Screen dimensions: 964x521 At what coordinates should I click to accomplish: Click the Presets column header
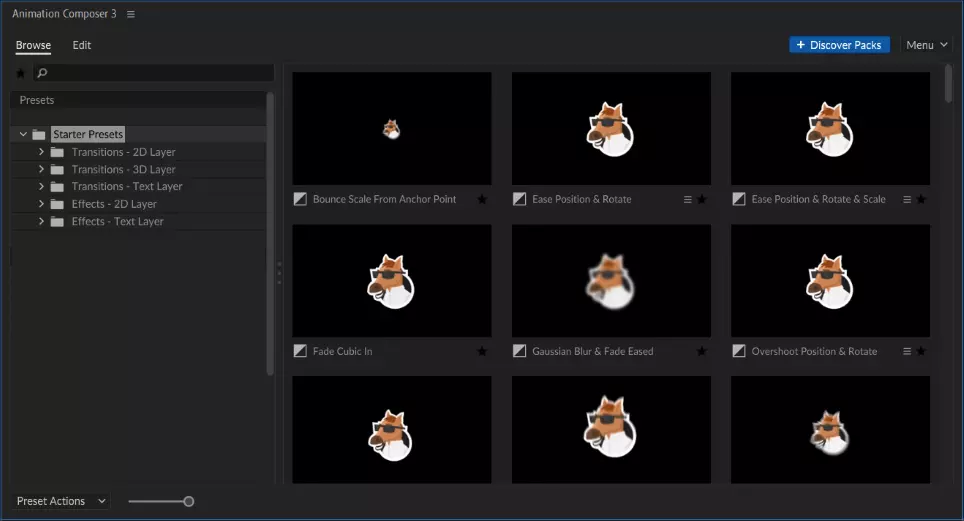click(138, 100)
